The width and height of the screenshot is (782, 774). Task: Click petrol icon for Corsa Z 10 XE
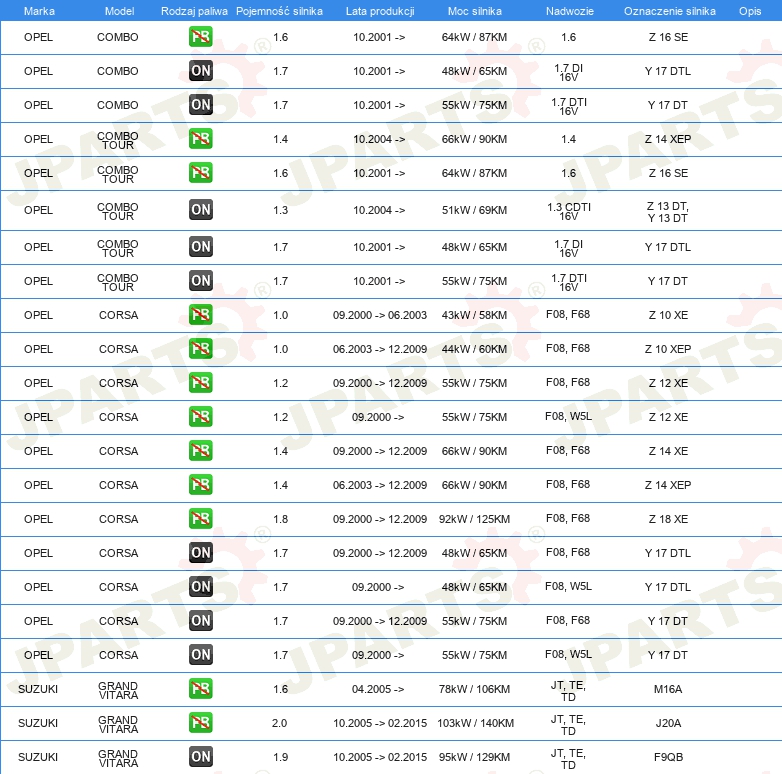(x=200, y=315)
